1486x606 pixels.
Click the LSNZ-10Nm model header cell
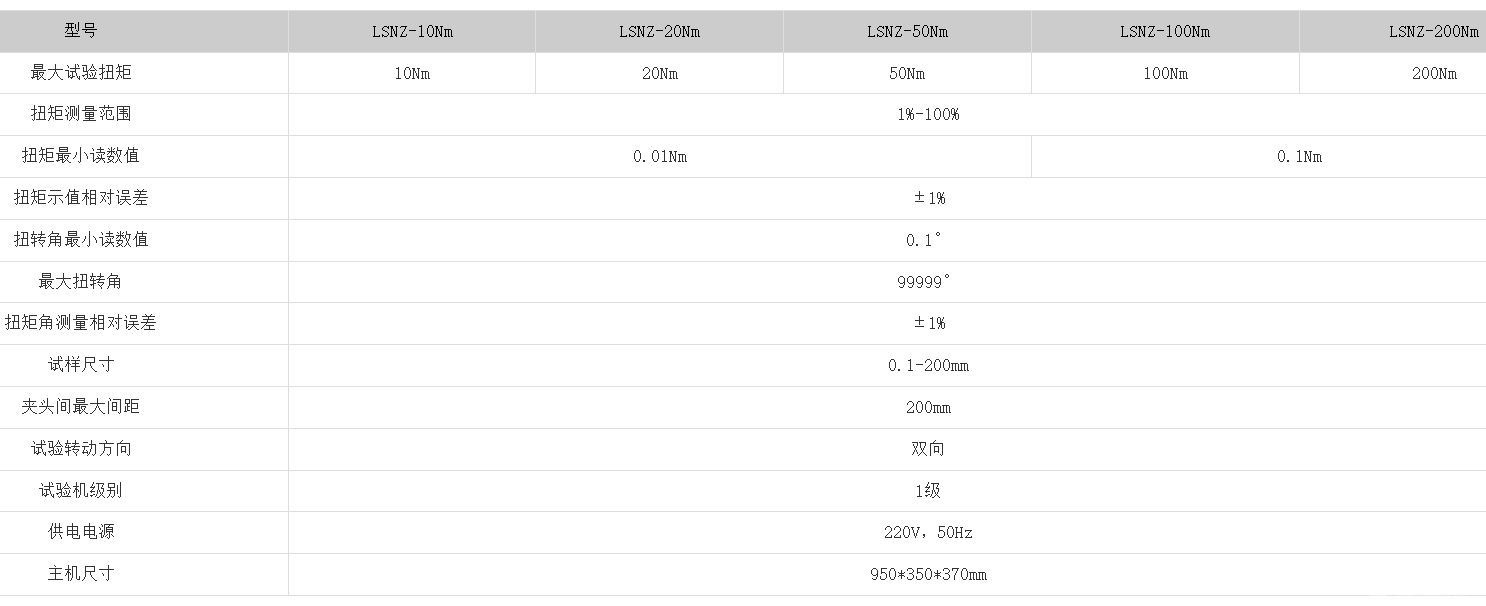click(x=412, y=31)
